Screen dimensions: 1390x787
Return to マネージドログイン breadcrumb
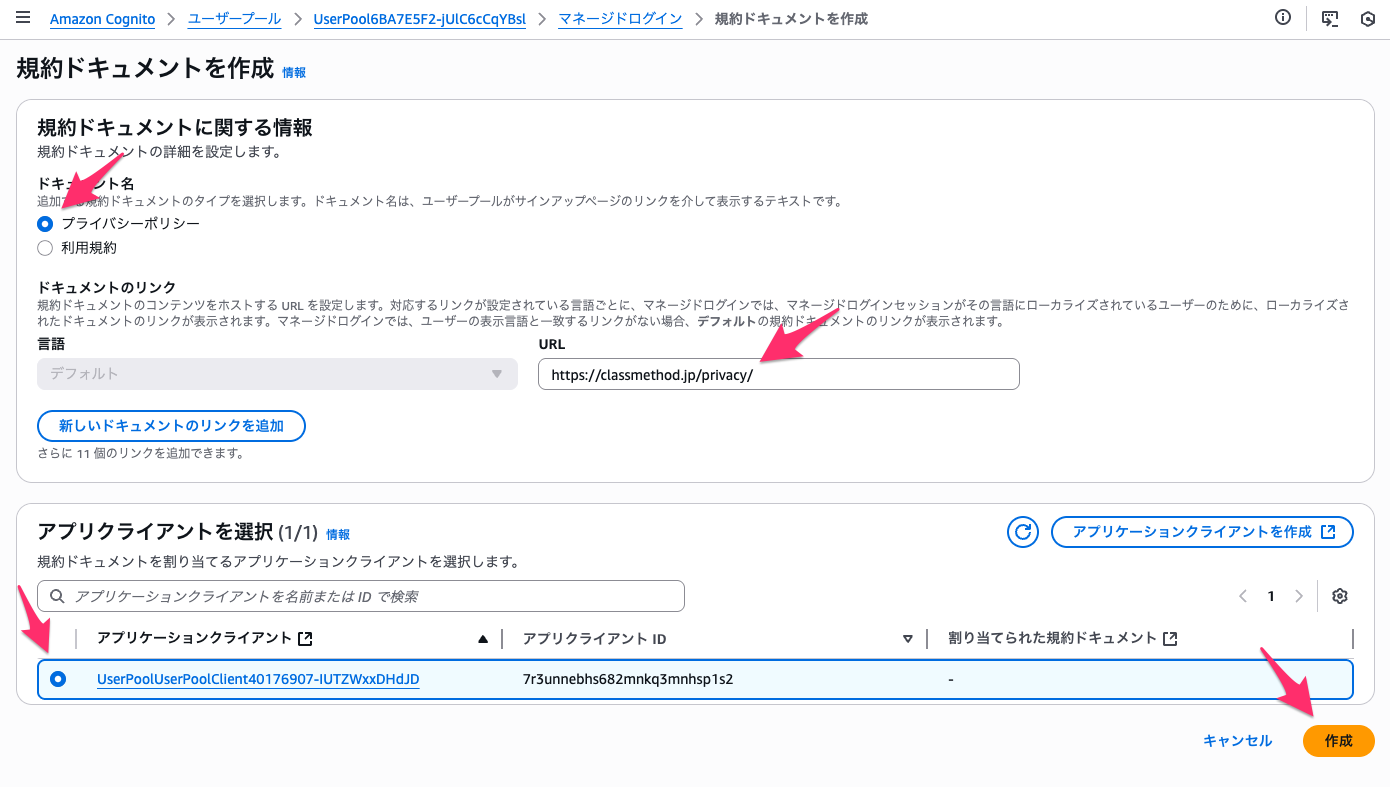click(620, 19)
